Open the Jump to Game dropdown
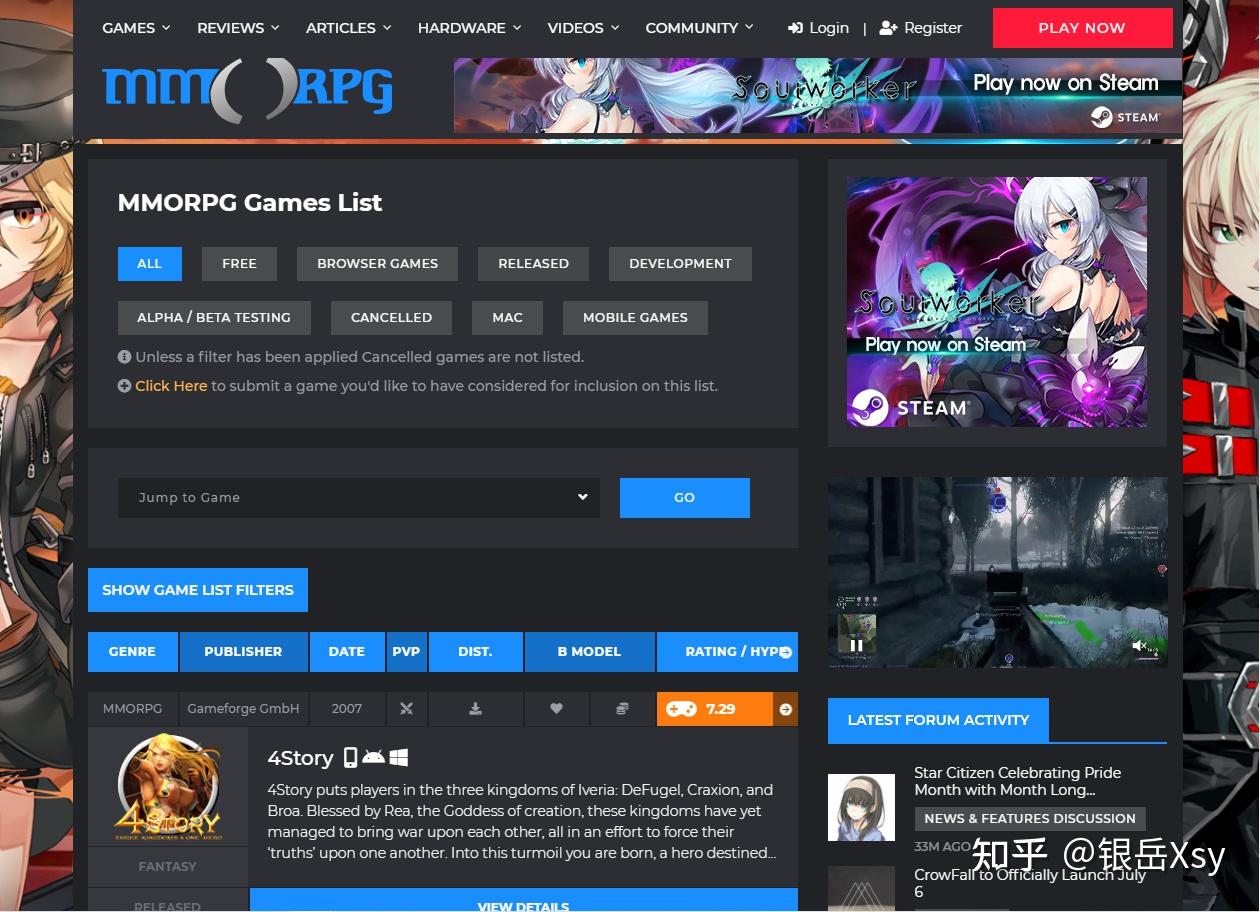The height and width of the screenshot is (912, 1260). point(358,498)
